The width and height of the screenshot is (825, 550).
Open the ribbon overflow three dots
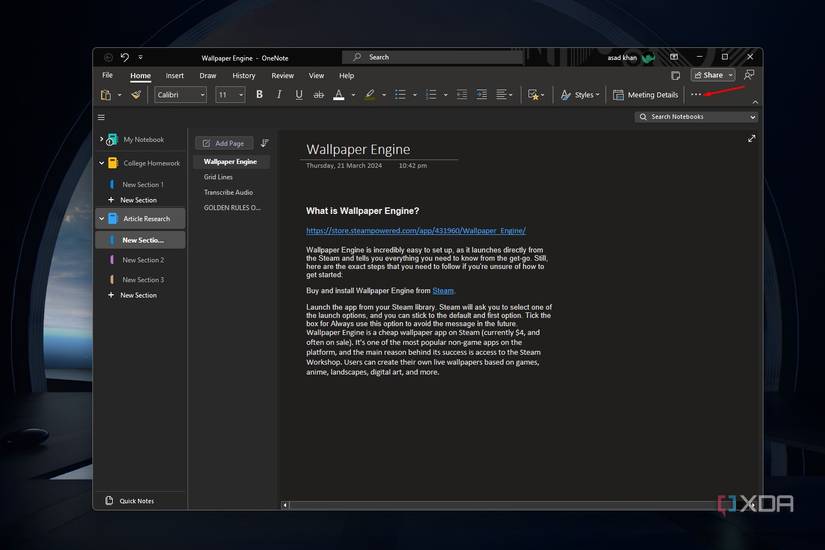tap(696, 95)
